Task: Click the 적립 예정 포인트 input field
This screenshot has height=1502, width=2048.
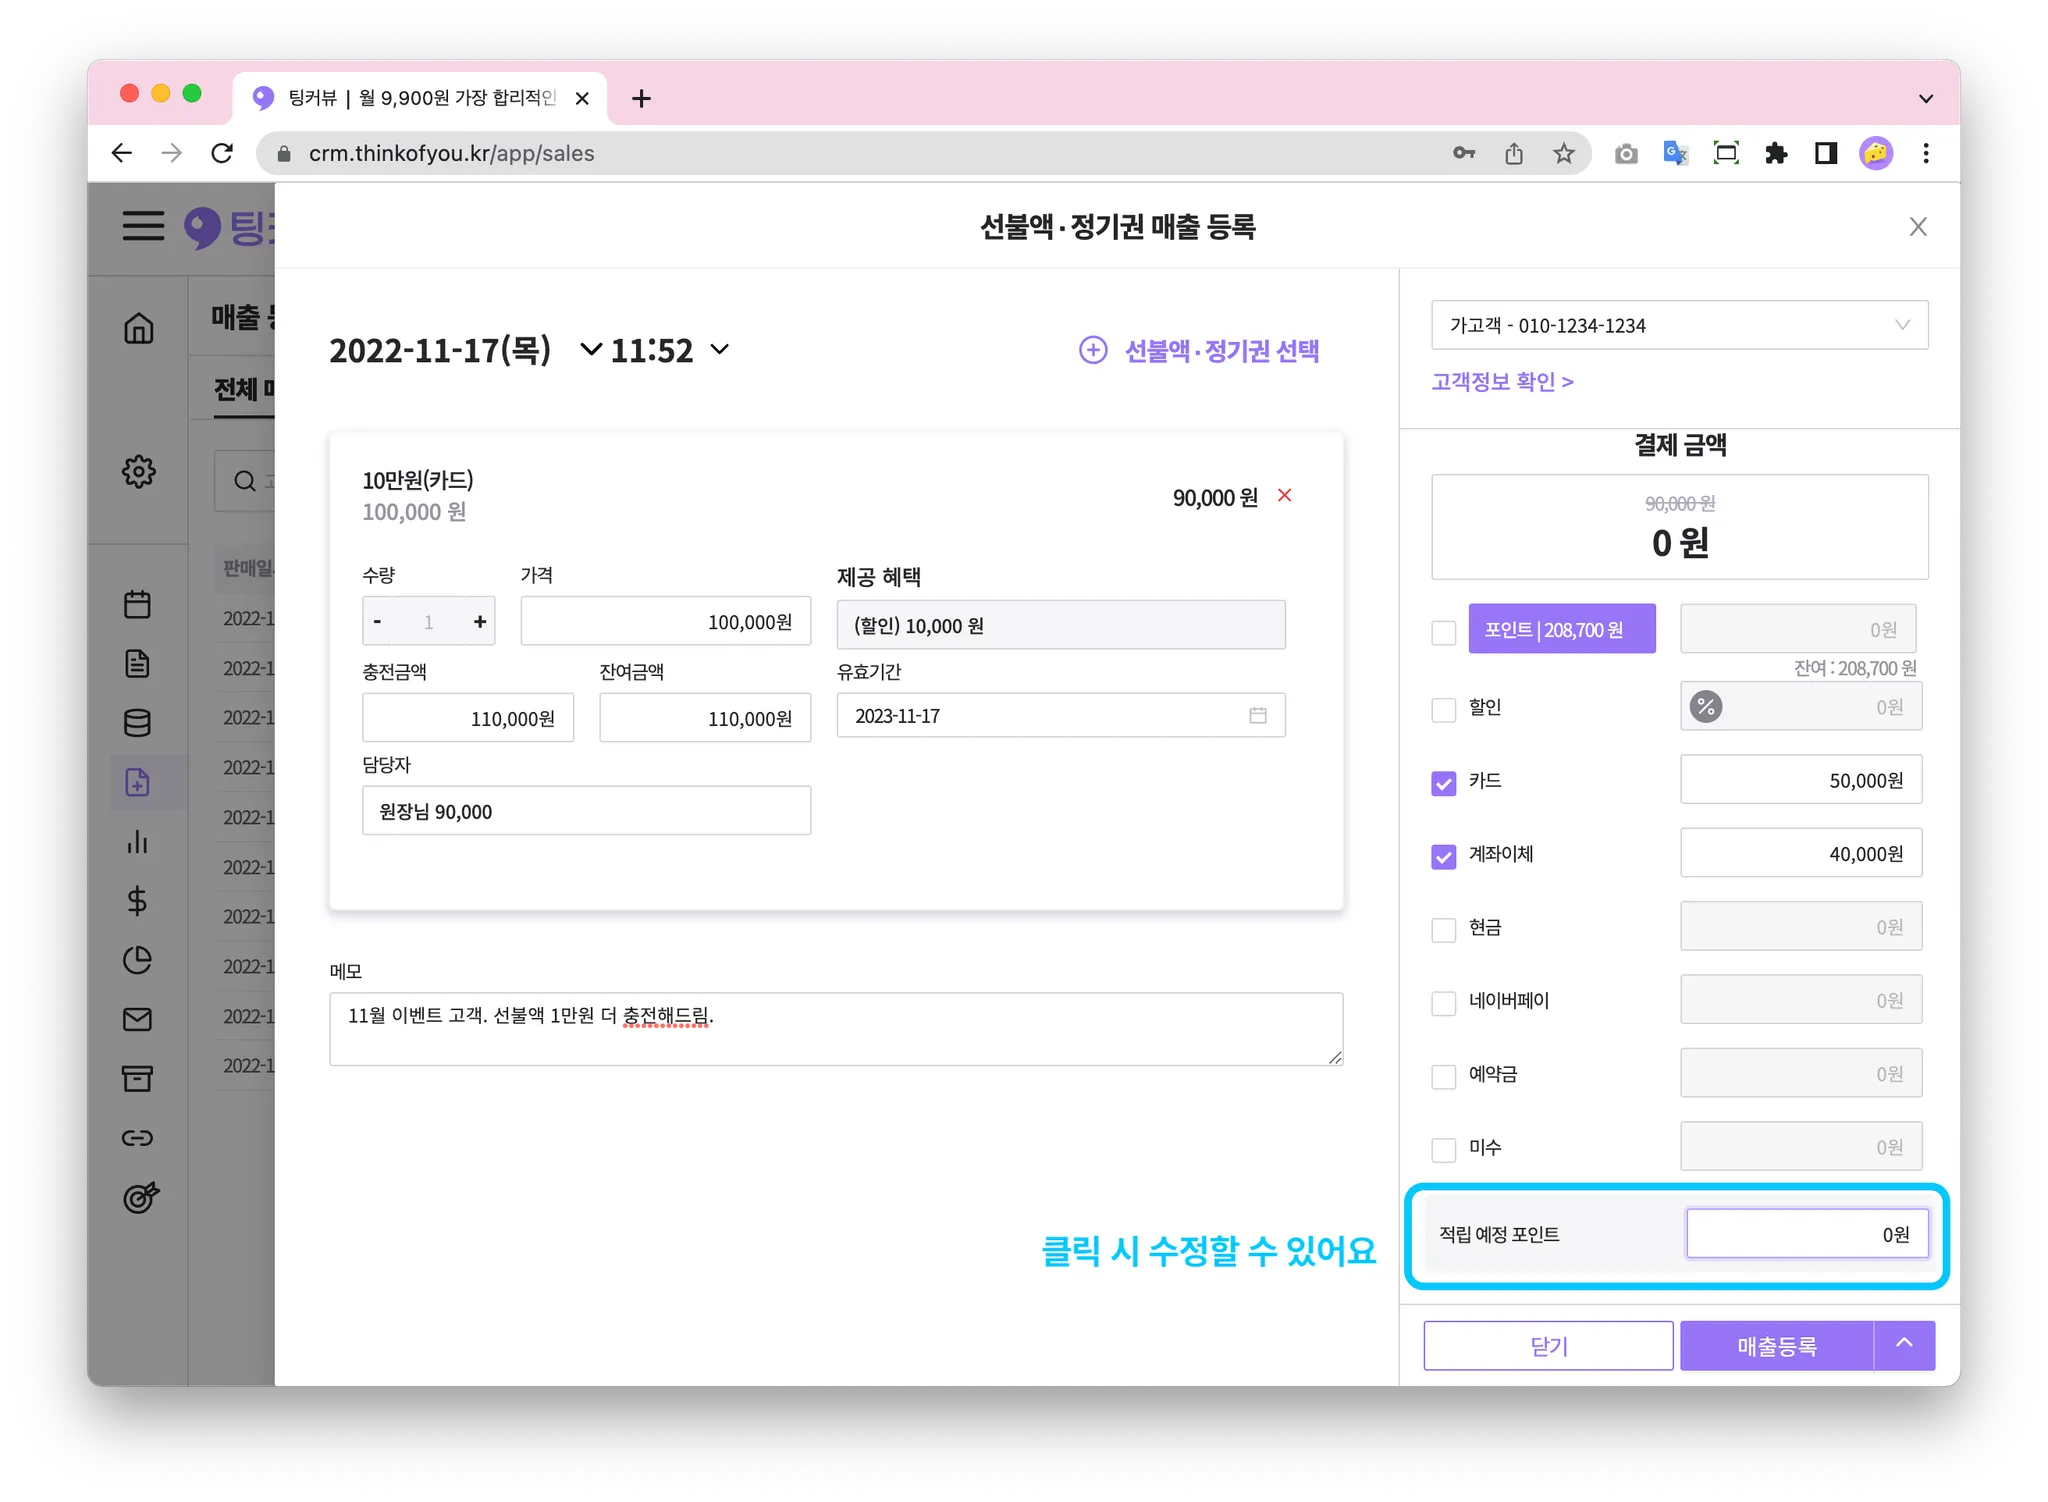Action: [x=1806, y=1234]
